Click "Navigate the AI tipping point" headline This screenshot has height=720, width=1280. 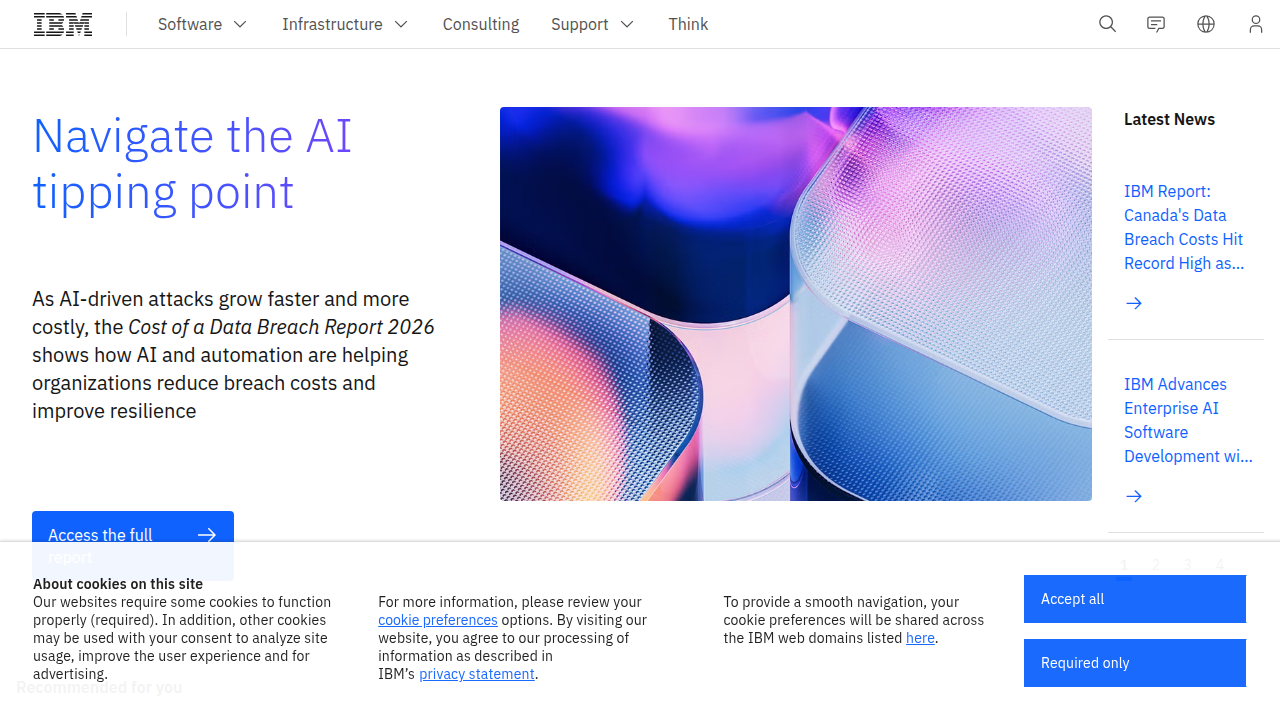coord(192,164)
